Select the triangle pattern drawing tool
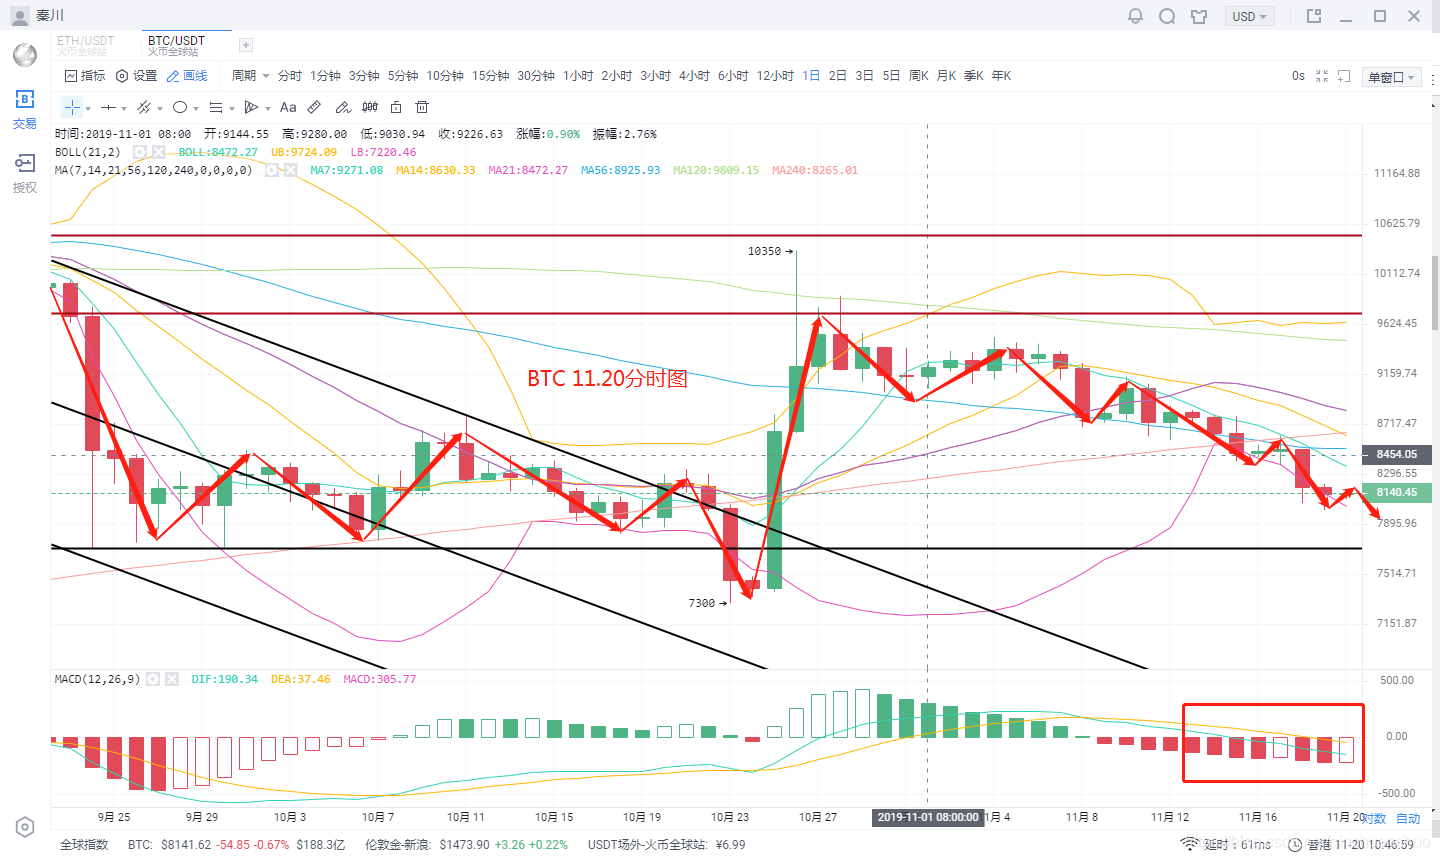 (x=252, y=107)
